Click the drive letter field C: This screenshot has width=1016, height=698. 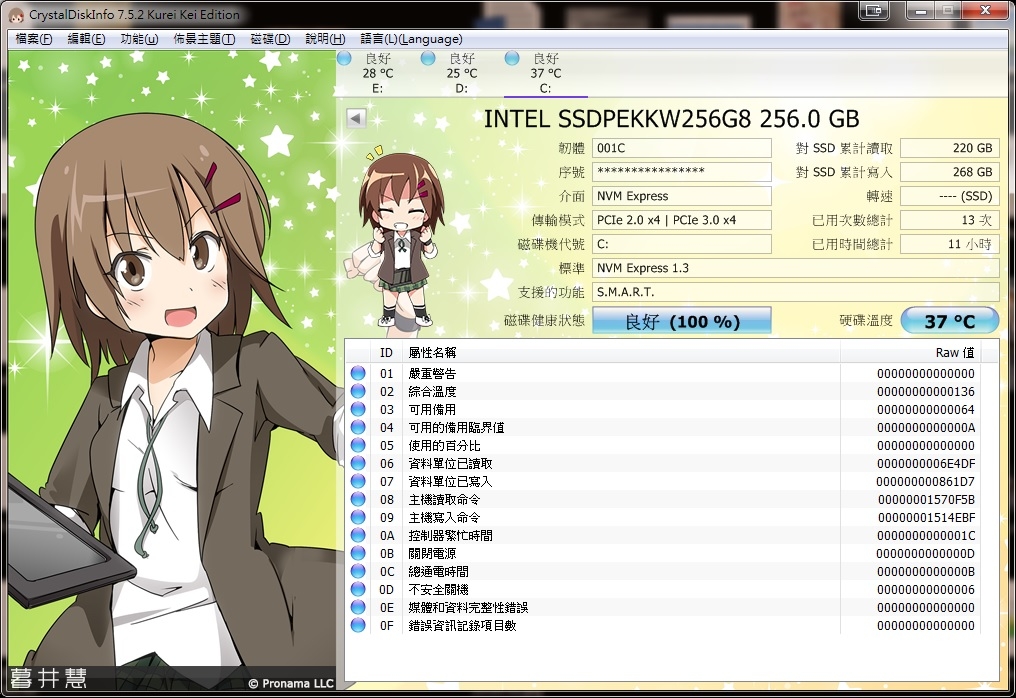pyautogui.click(x=682, y=244)
